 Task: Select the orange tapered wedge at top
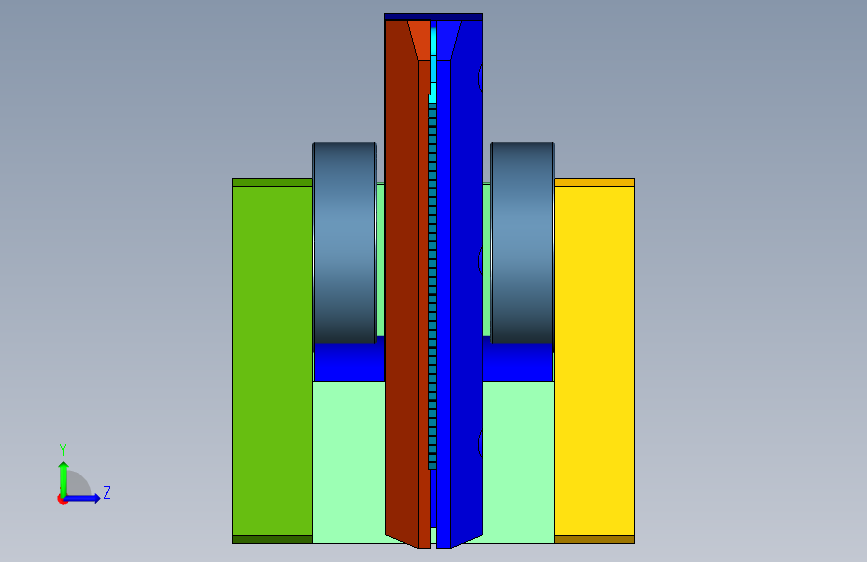(x=420, y=40)
